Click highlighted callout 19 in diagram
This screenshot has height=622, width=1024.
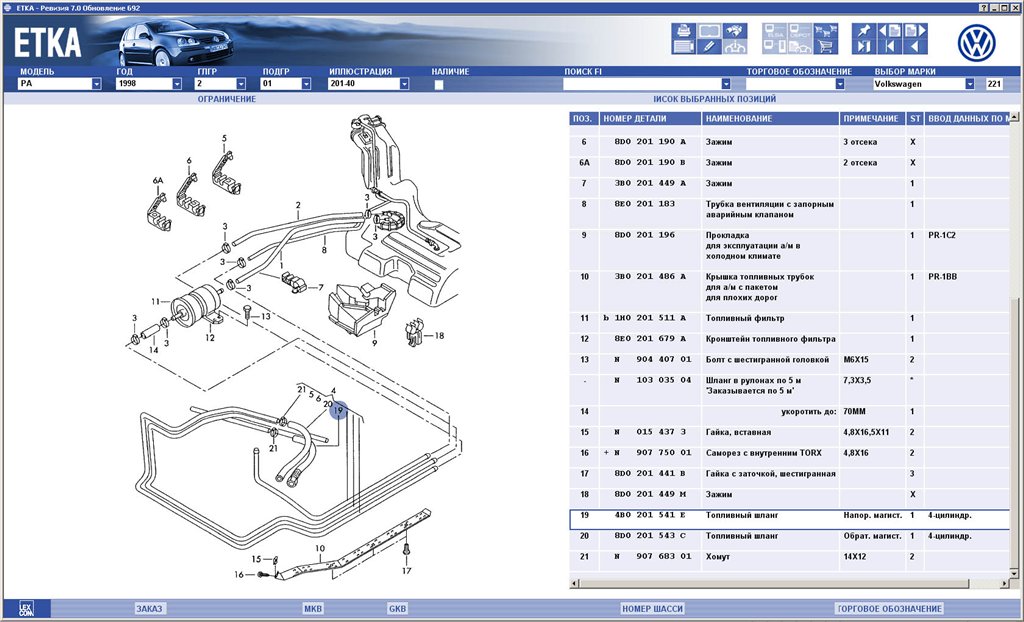[338, 411]
